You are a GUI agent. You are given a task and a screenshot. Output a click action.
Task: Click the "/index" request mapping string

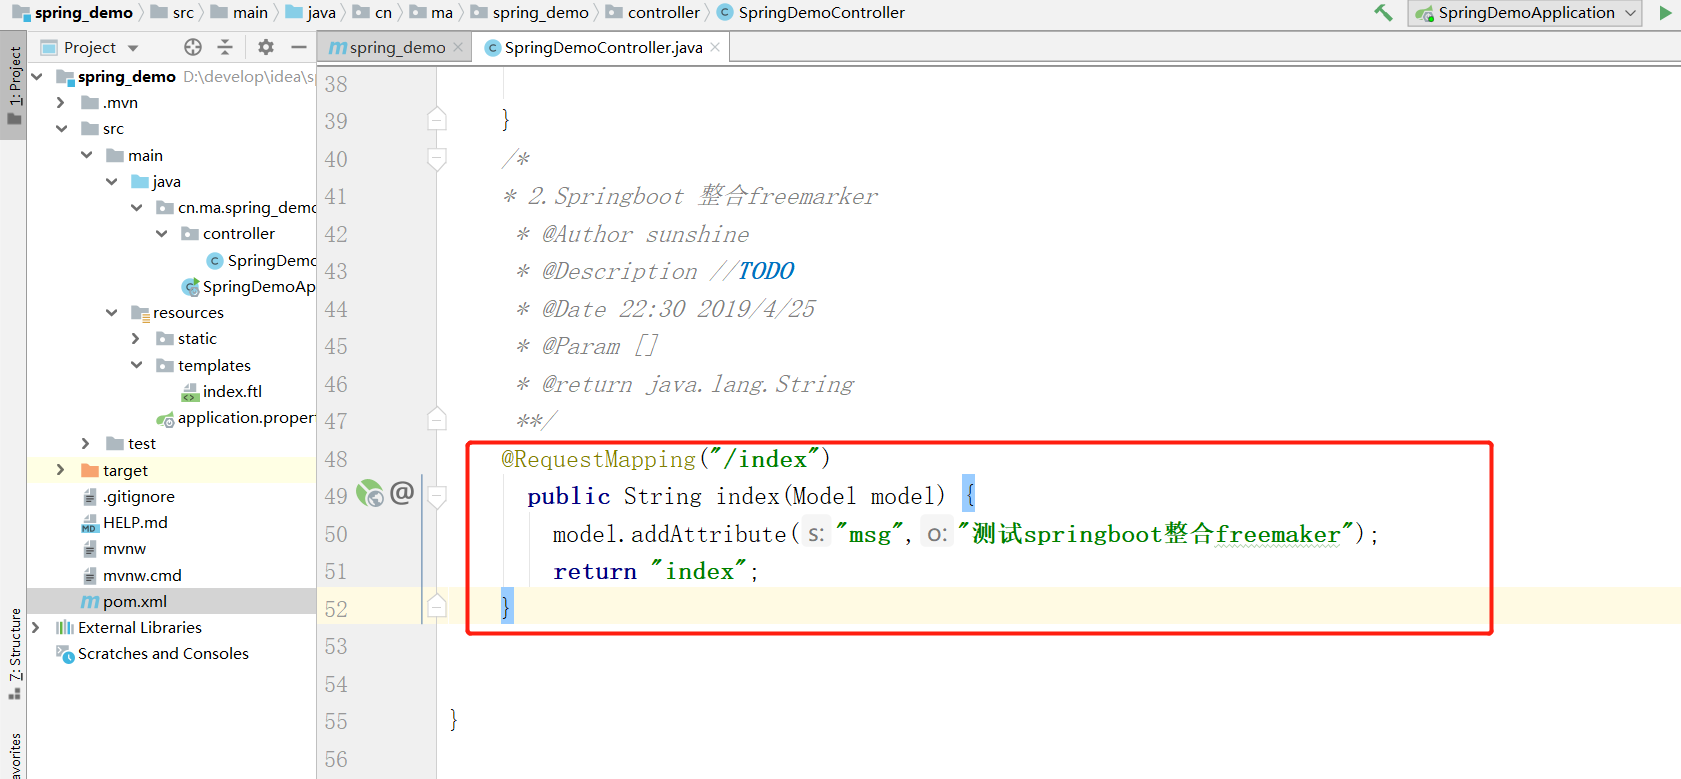pyautogui.click(x=764, y=459)
